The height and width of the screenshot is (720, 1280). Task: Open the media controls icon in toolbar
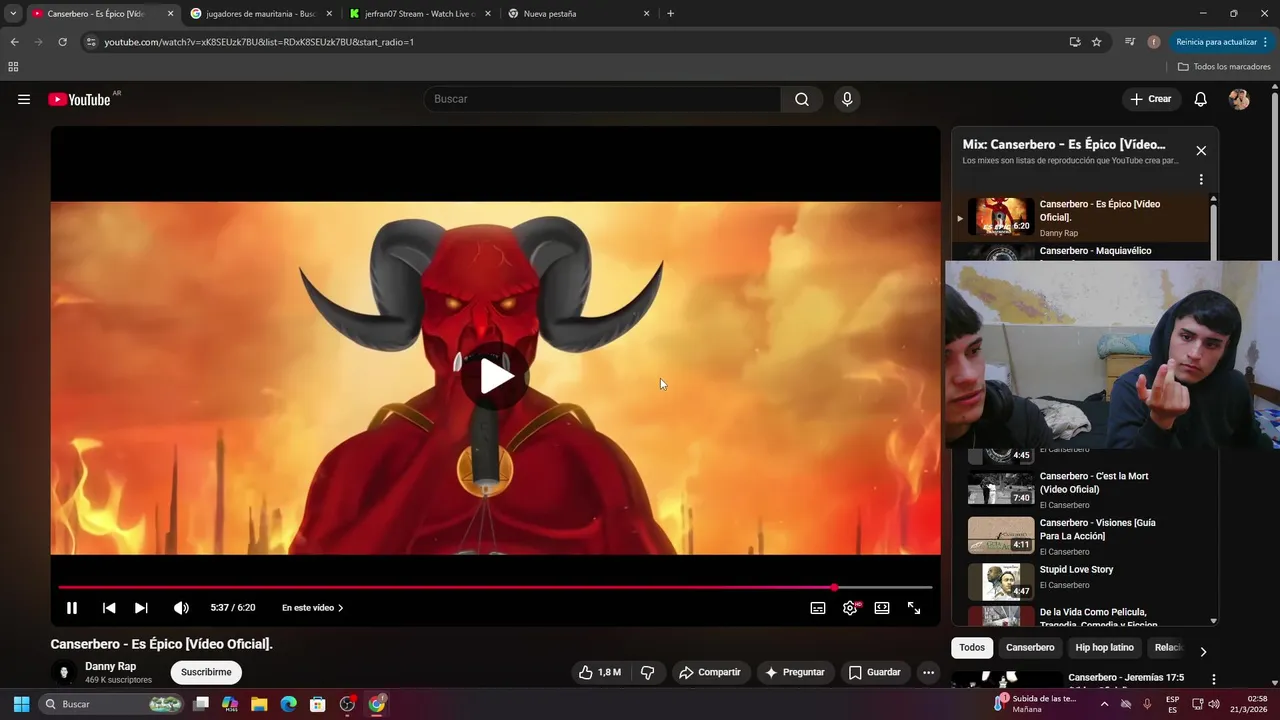pos(1129,42)
